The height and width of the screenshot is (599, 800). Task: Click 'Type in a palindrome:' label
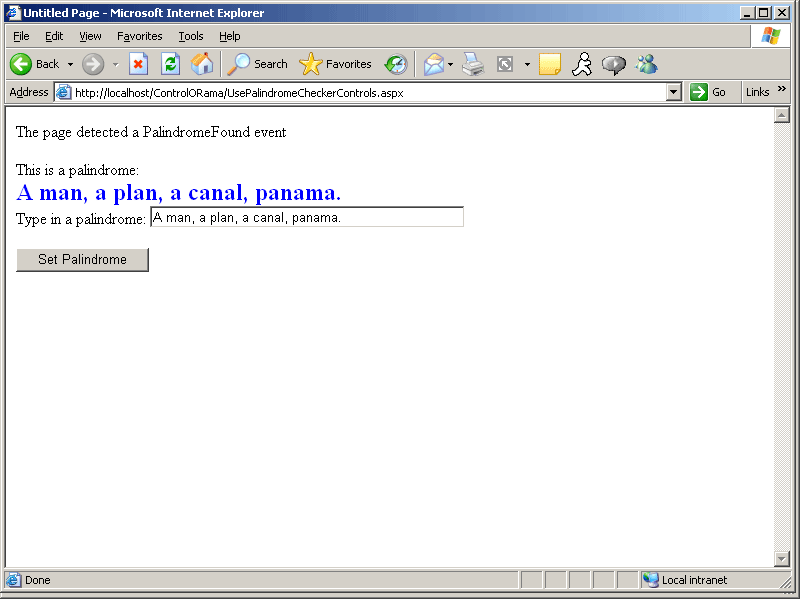coord(81,219)
